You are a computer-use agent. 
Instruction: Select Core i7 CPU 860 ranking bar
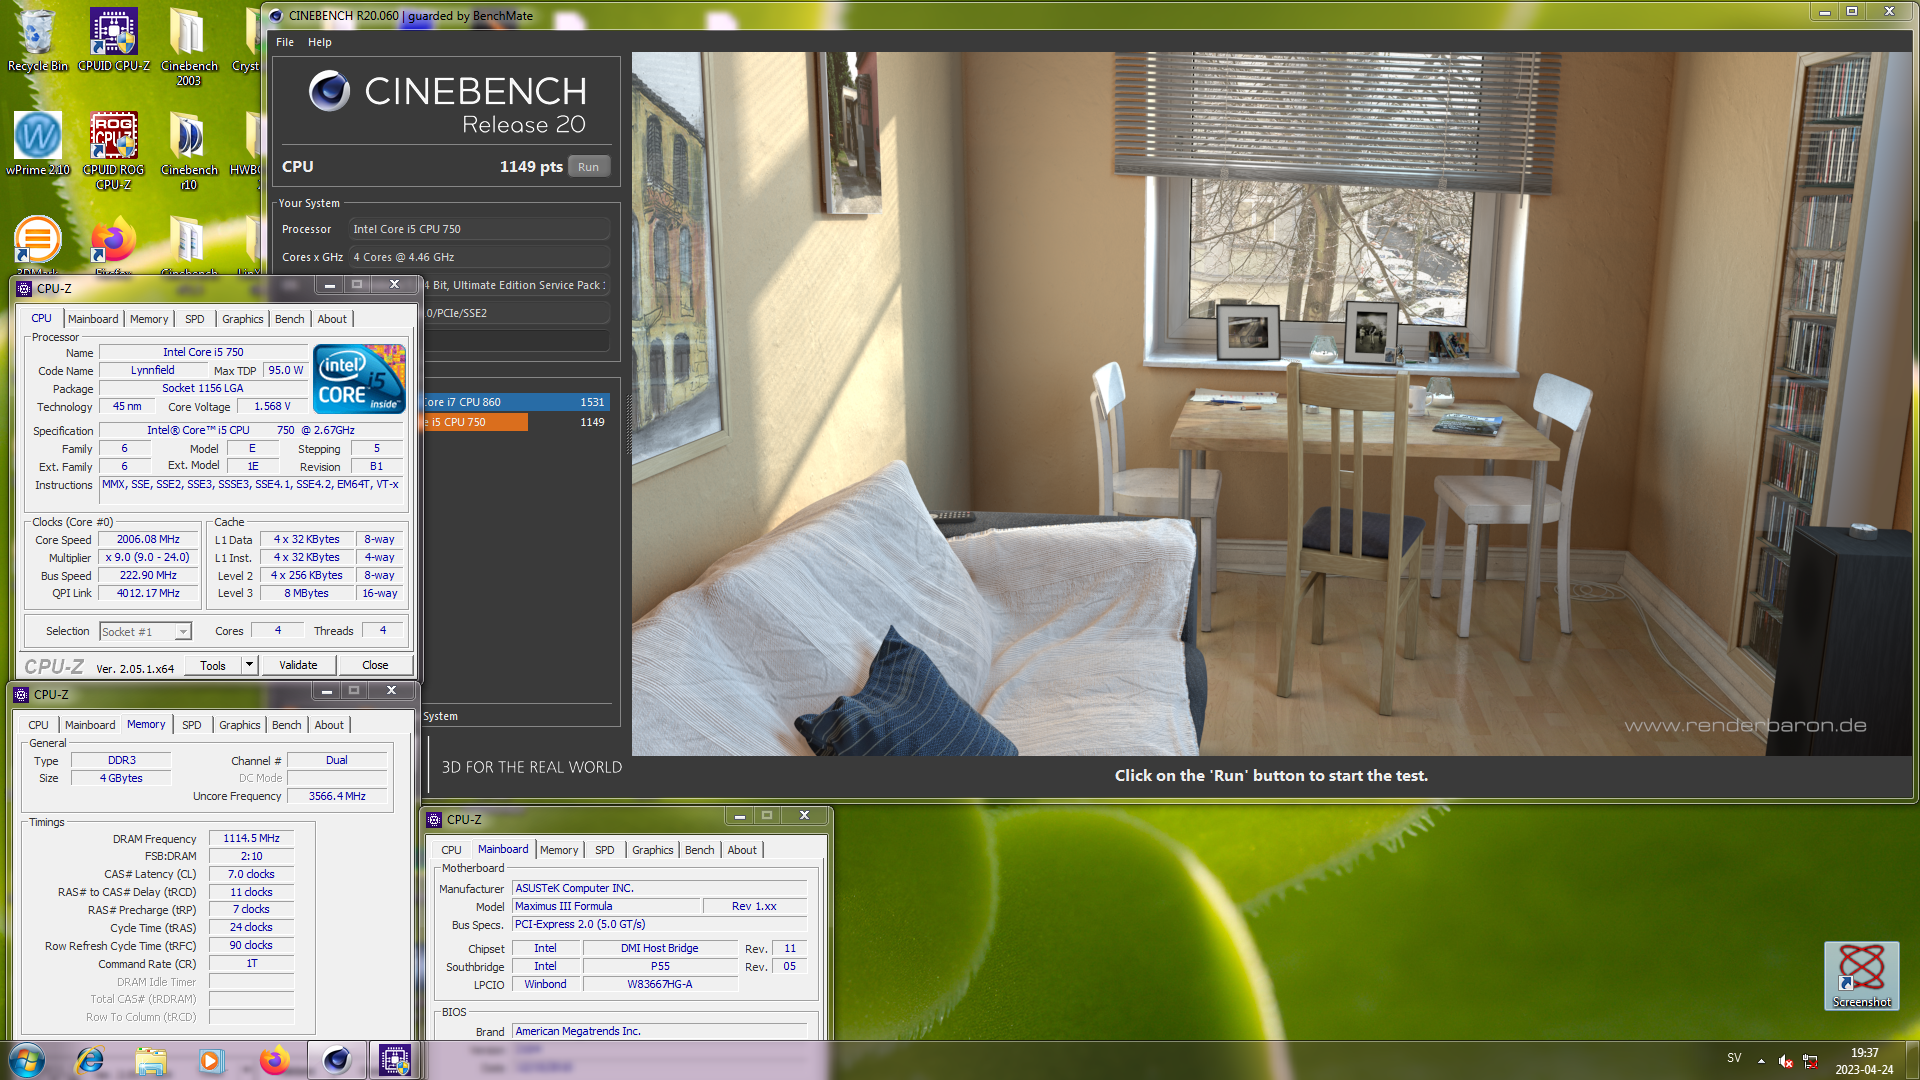[516, 402]
